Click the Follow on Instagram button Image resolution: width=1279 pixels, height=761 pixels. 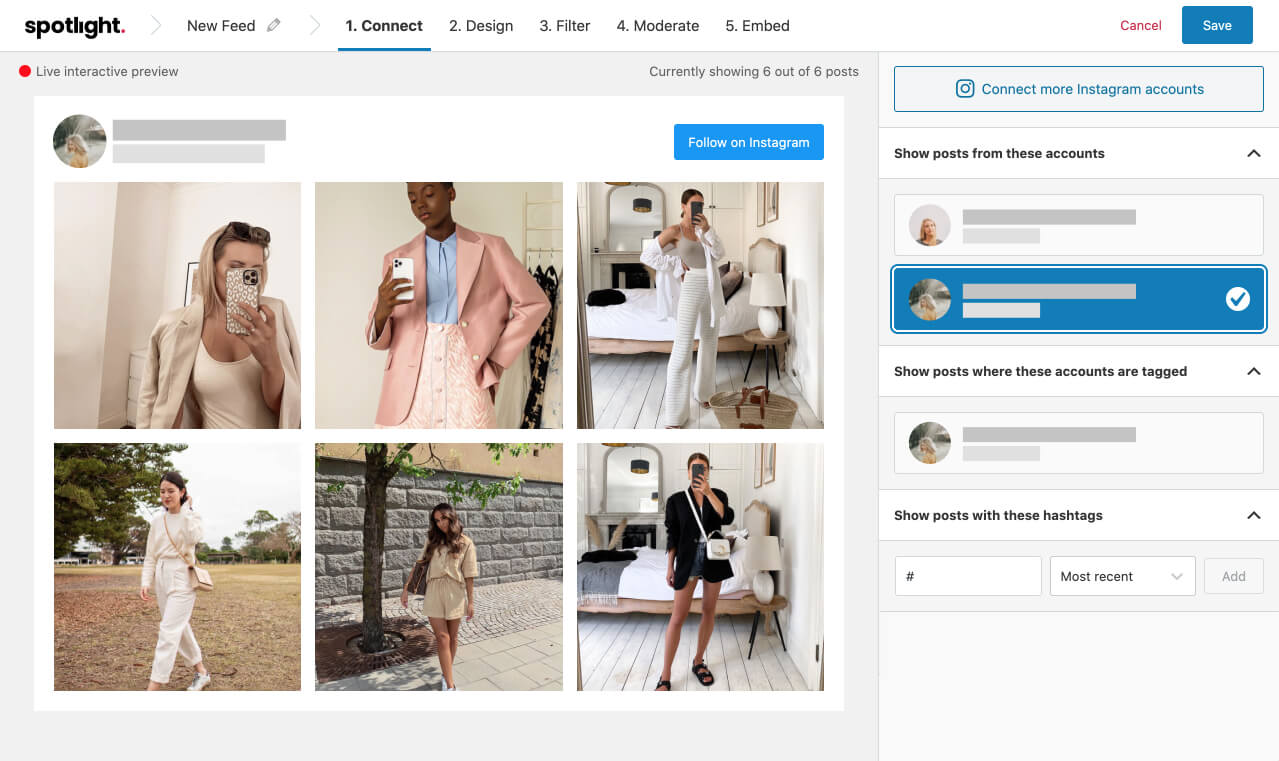(x=748, y=142)
